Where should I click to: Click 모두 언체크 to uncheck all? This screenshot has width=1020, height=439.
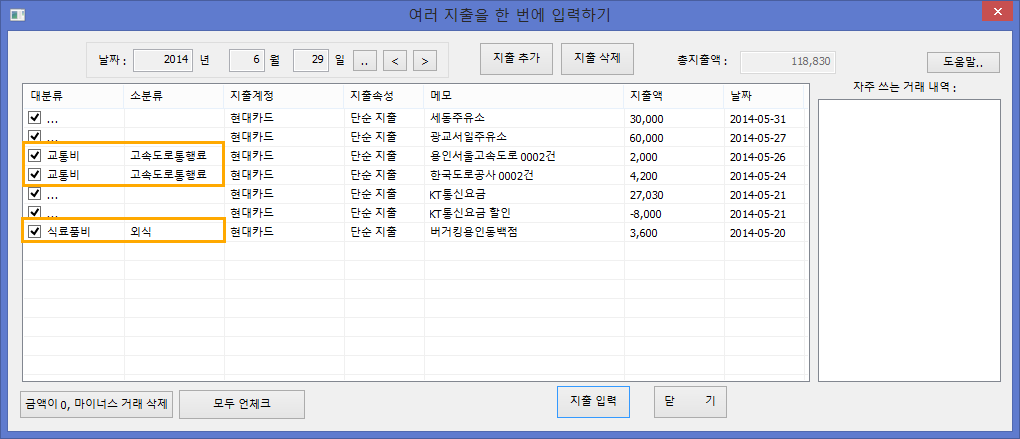coord(241,404)
